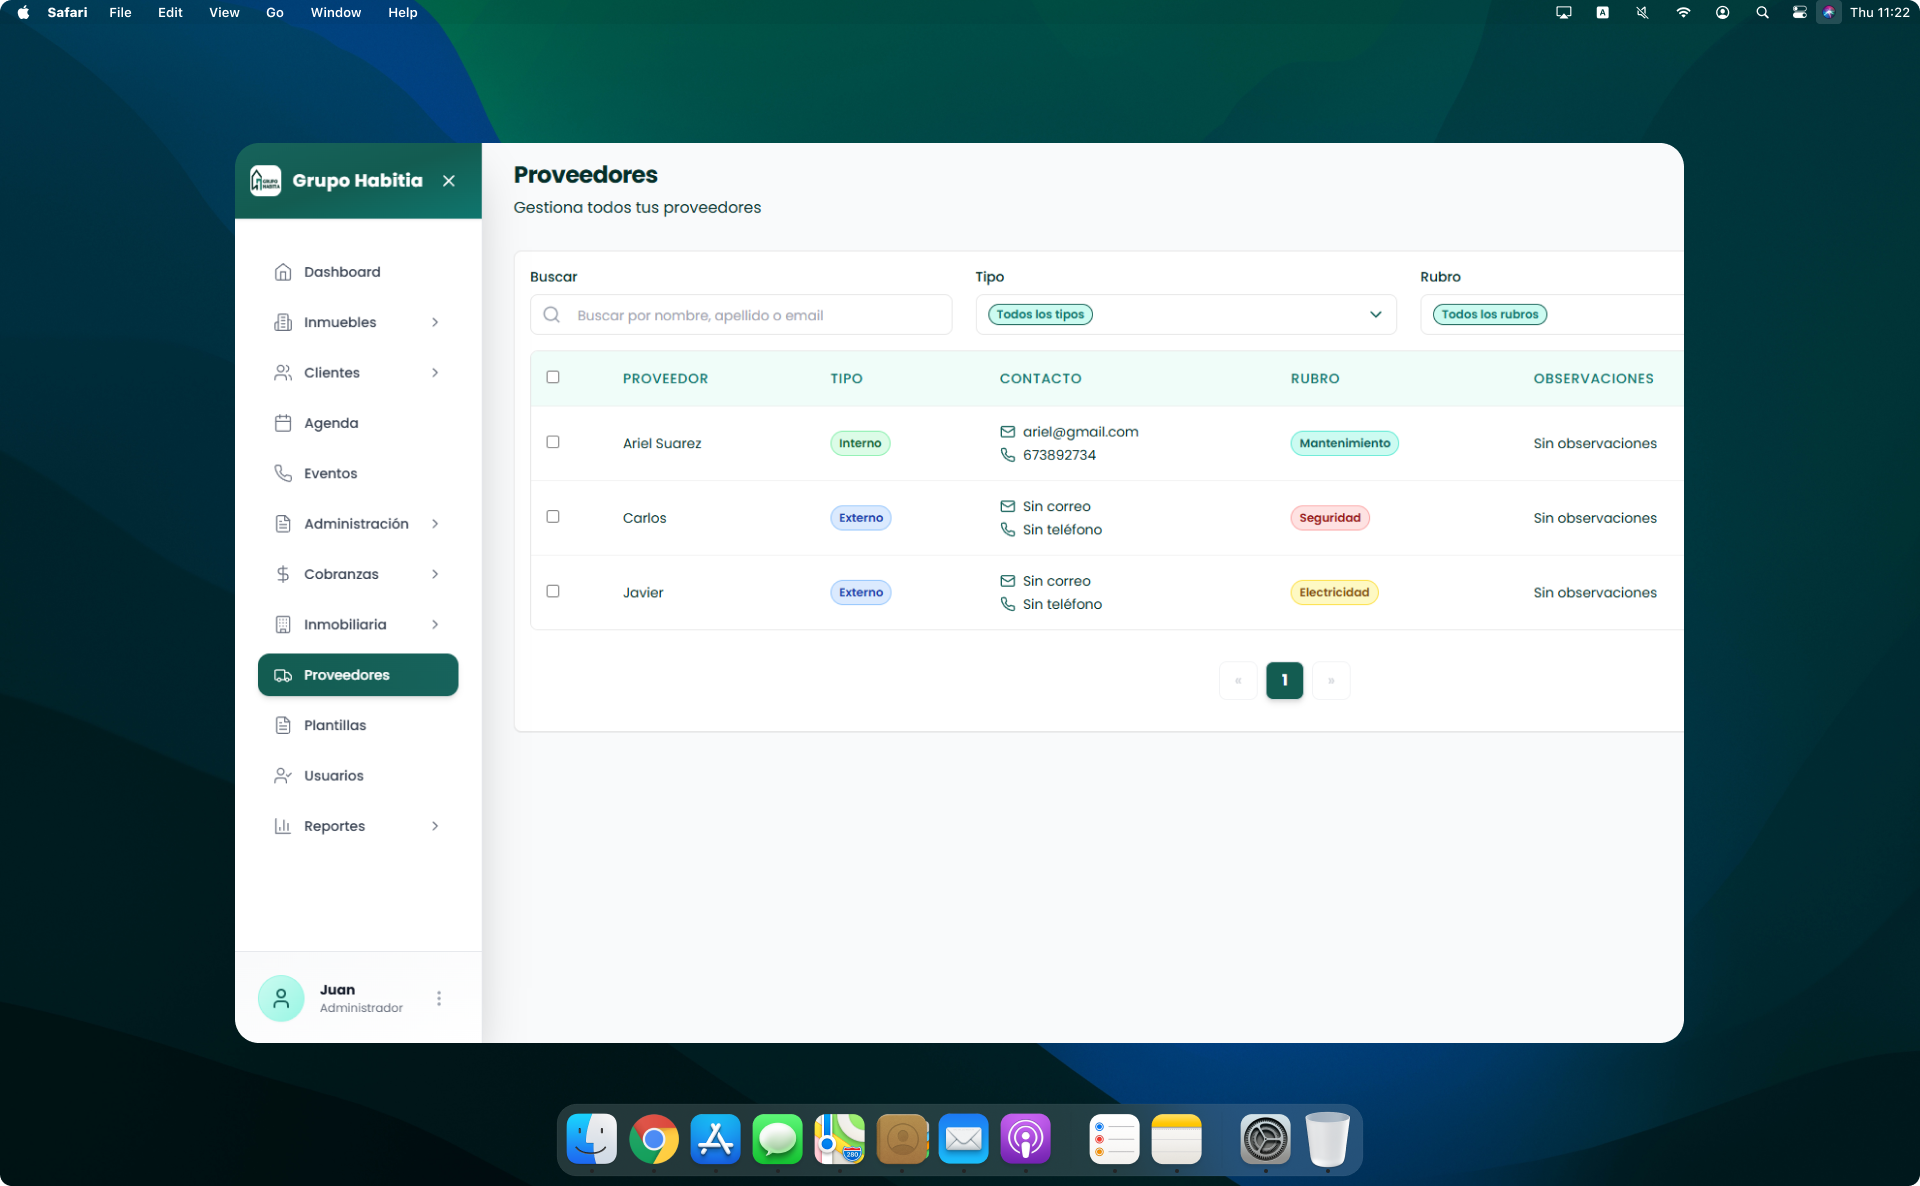1920x1186 pixels.
Task: Close the sidebar with the X icon
Action: tap(449, 181)
